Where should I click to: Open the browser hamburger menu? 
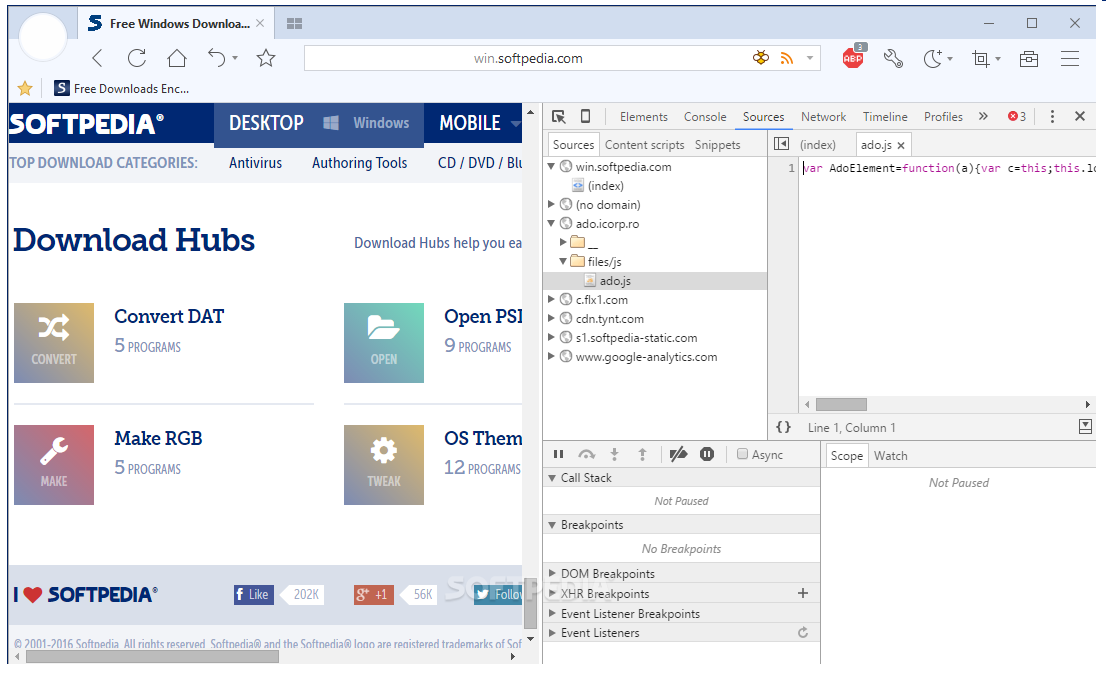click(x=1070, y=59)
